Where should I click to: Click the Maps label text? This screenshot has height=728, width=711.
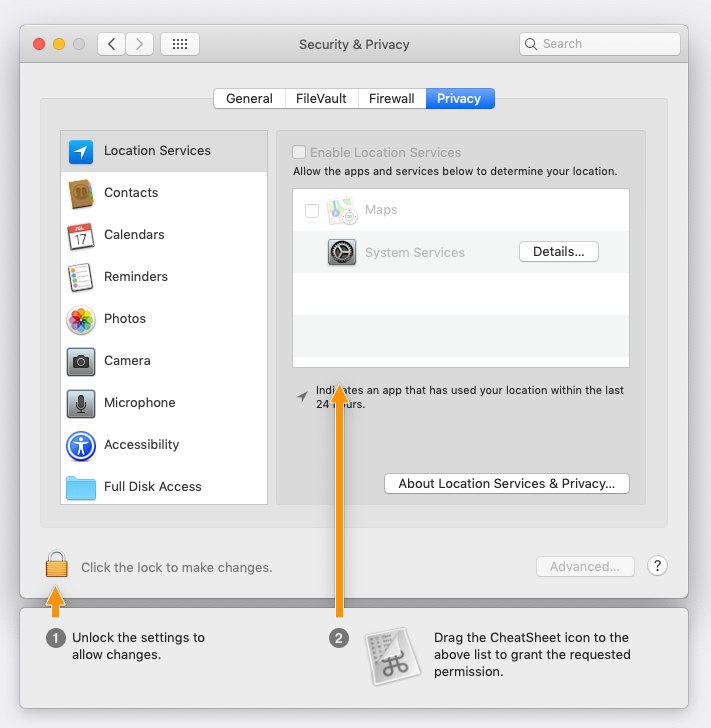(381, 210)
